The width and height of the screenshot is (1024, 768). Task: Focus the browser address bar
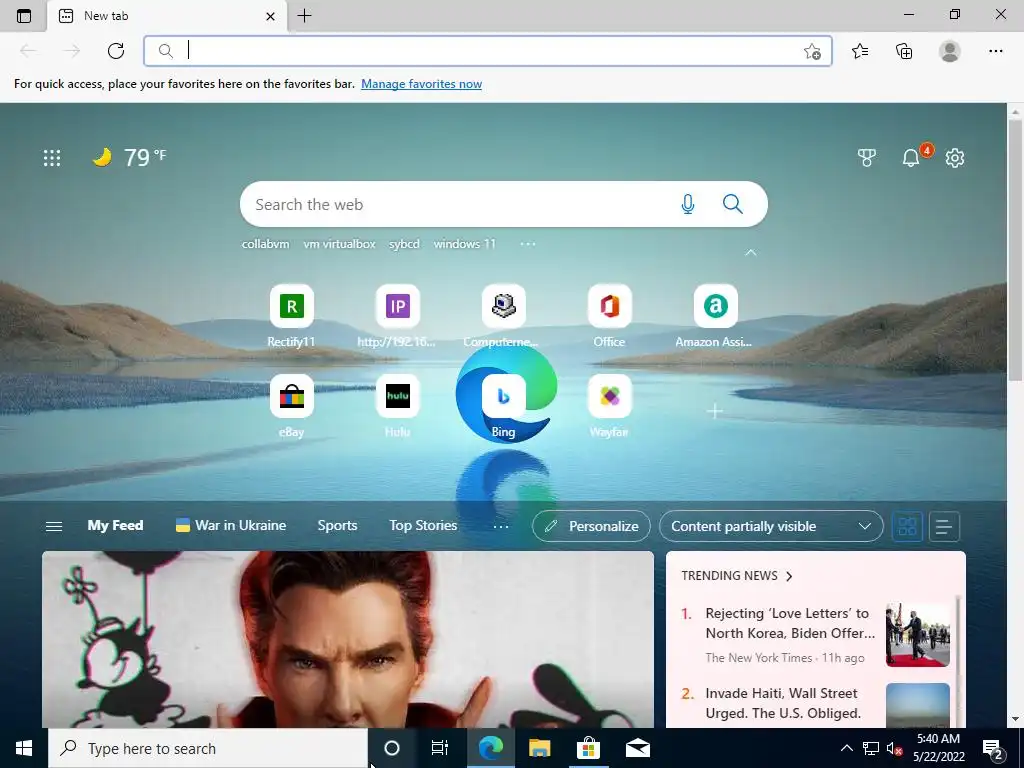(487, 51)
